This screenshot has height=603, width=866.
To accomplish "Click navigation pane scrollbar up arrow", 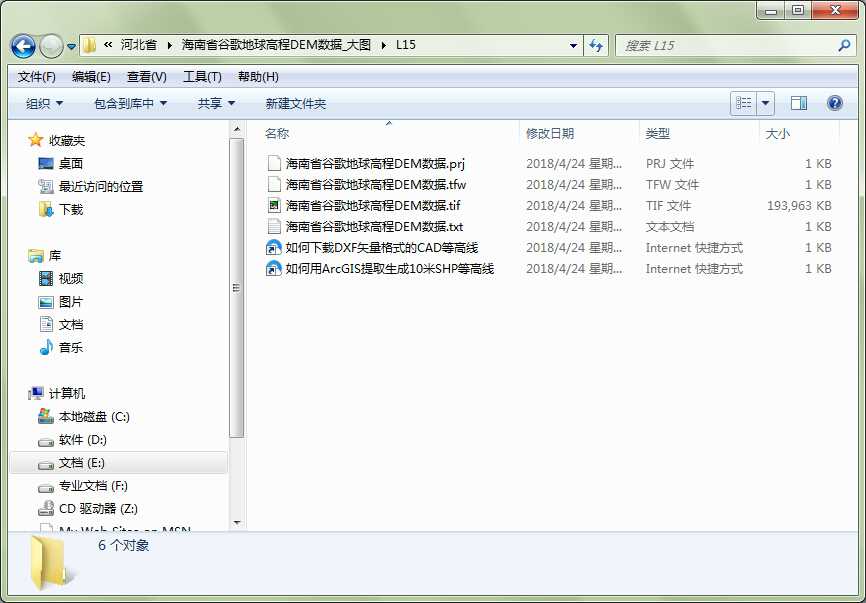I will [237, 129].
